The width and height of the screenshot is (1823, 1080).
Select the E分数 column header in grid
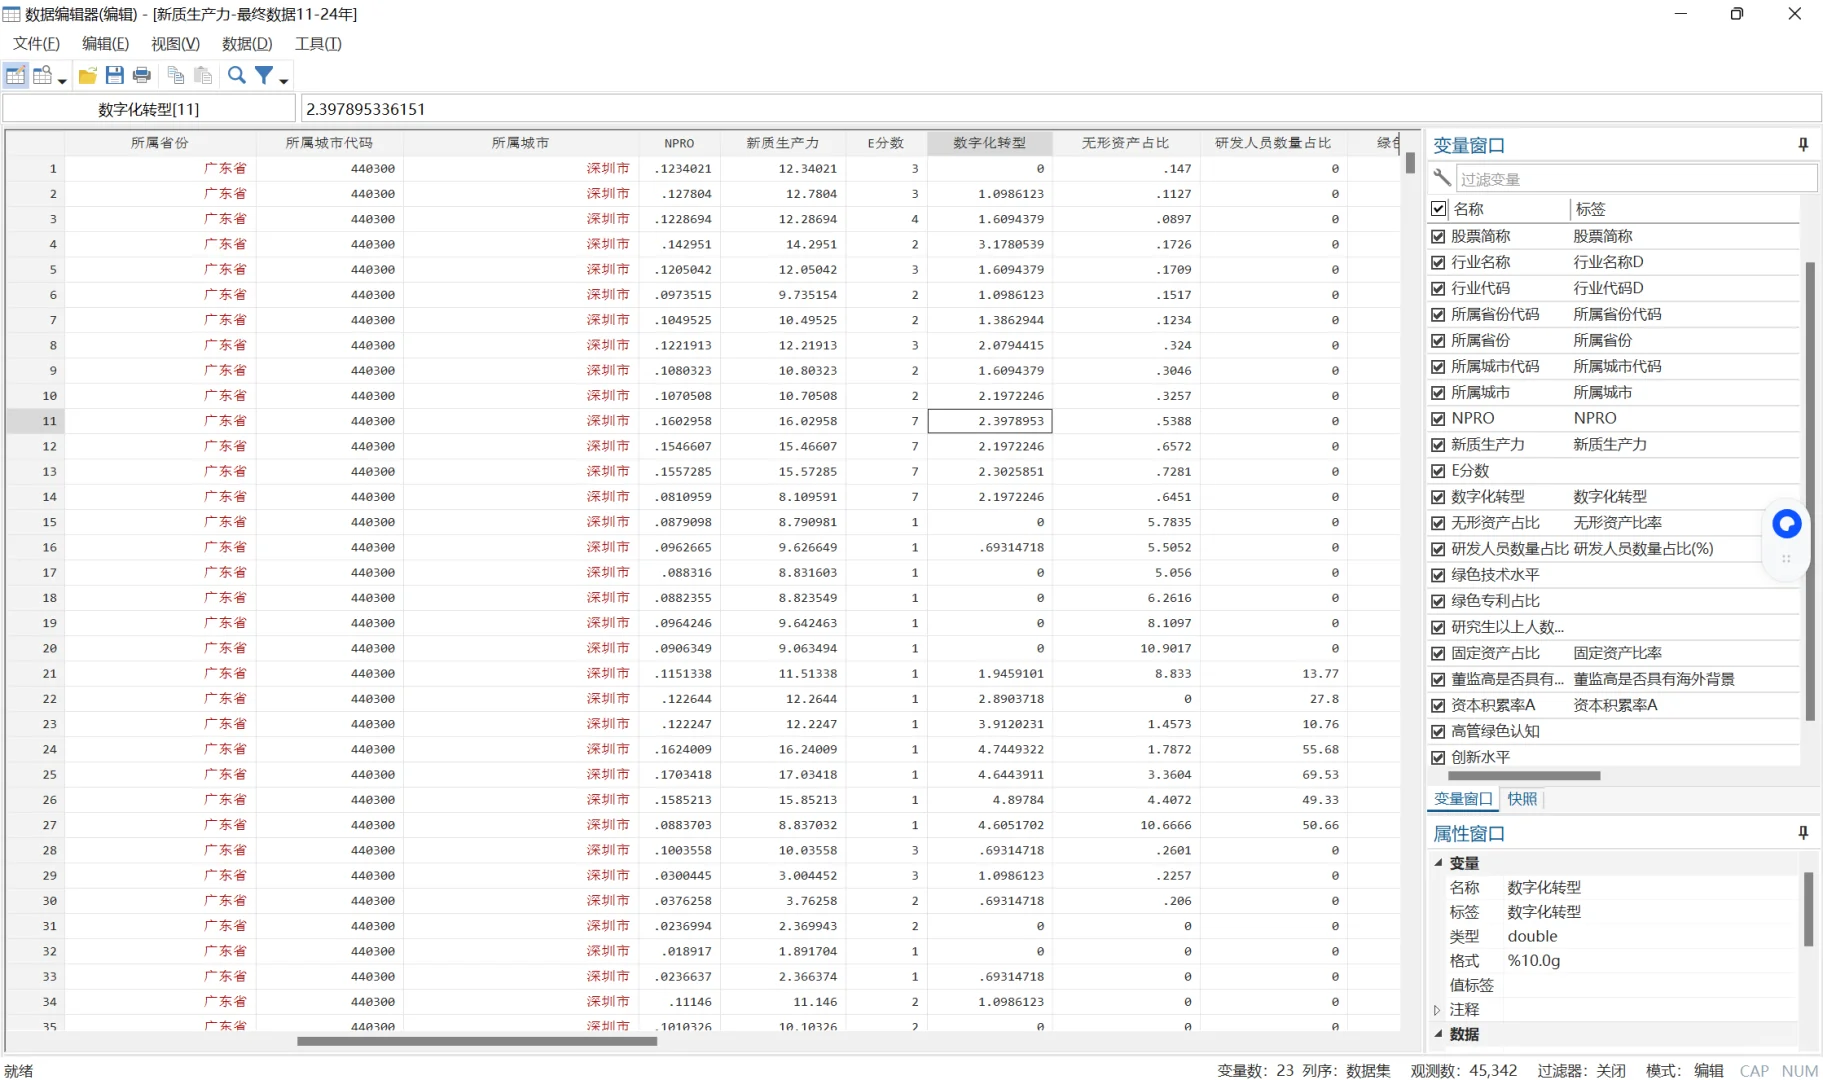(x=886, y=143)
